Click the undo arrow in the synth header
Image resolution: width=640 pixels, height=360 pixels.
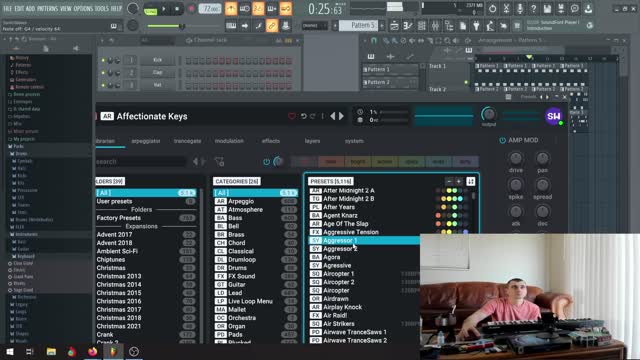point(304,116)
